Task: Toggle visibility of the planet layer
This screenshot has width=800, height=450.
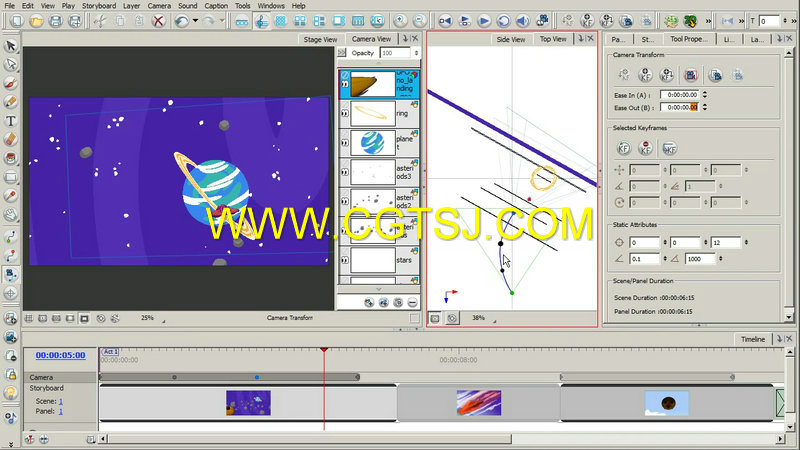Action: (x=345, y=143)
